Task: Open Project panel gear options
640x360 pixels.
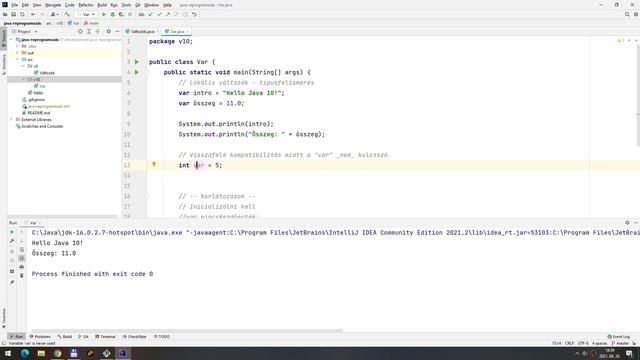Action: click(x=109, y=31)
